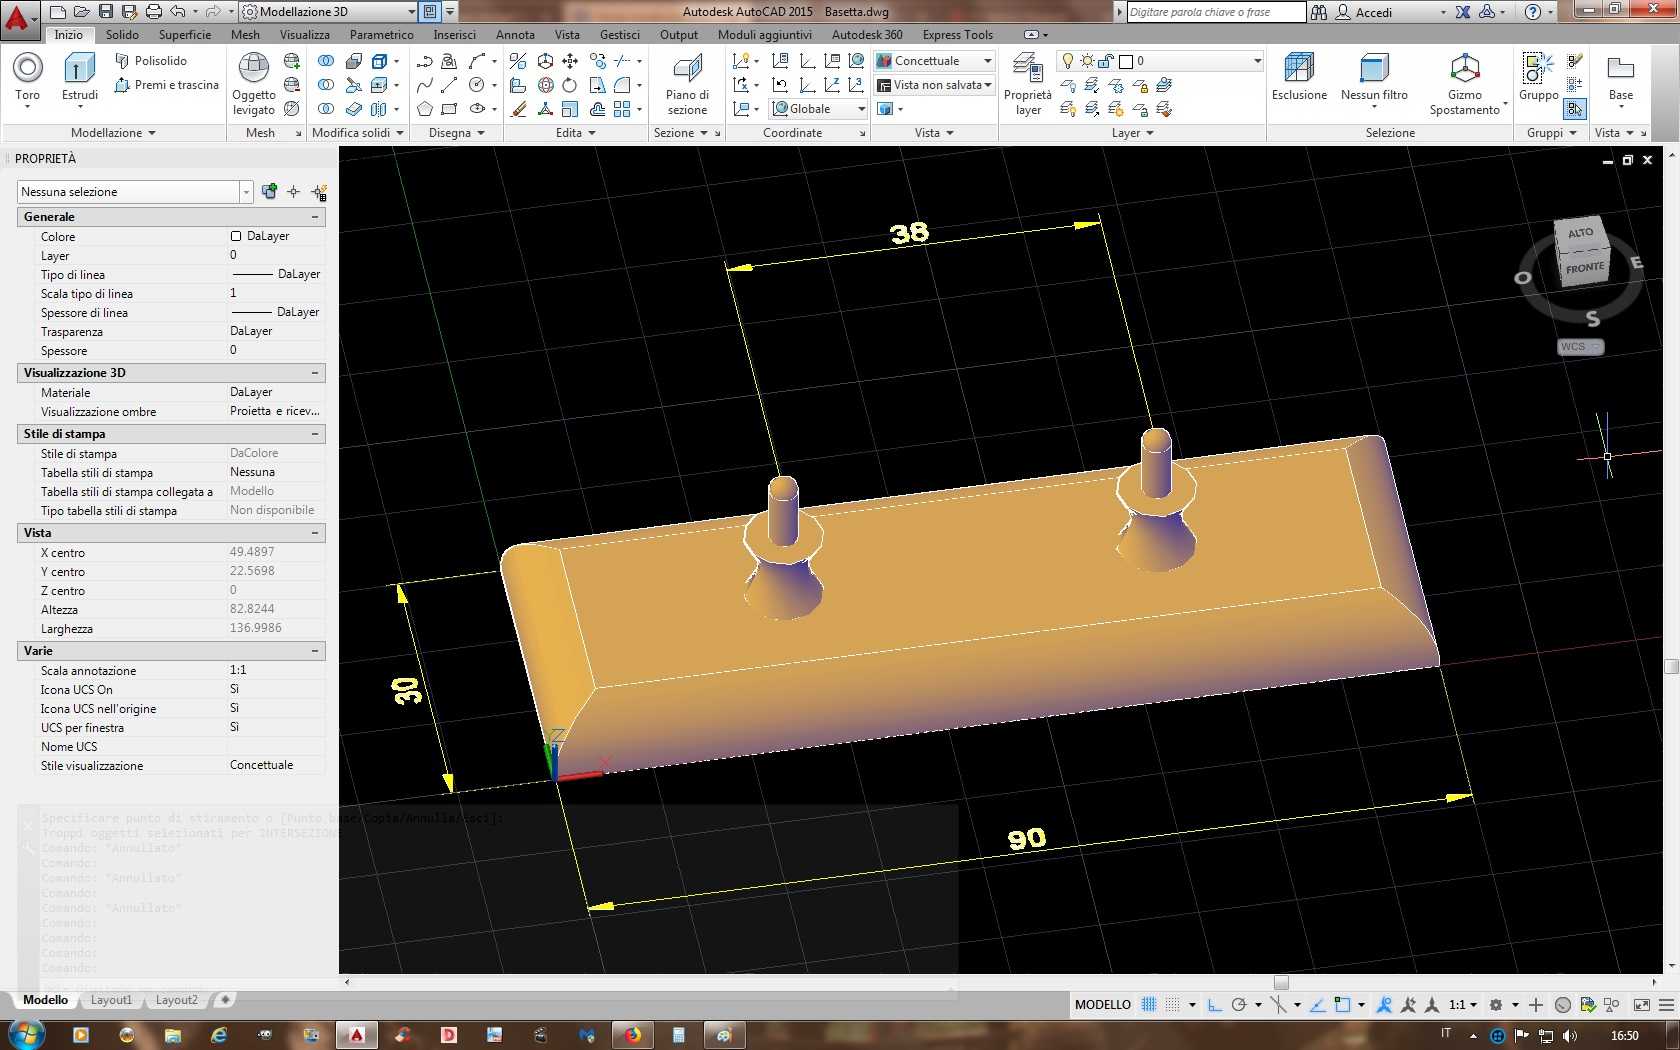Click the Oggetto levigato mesh button
Viewport: 1680px width, 1050px height.
[254, 84]
